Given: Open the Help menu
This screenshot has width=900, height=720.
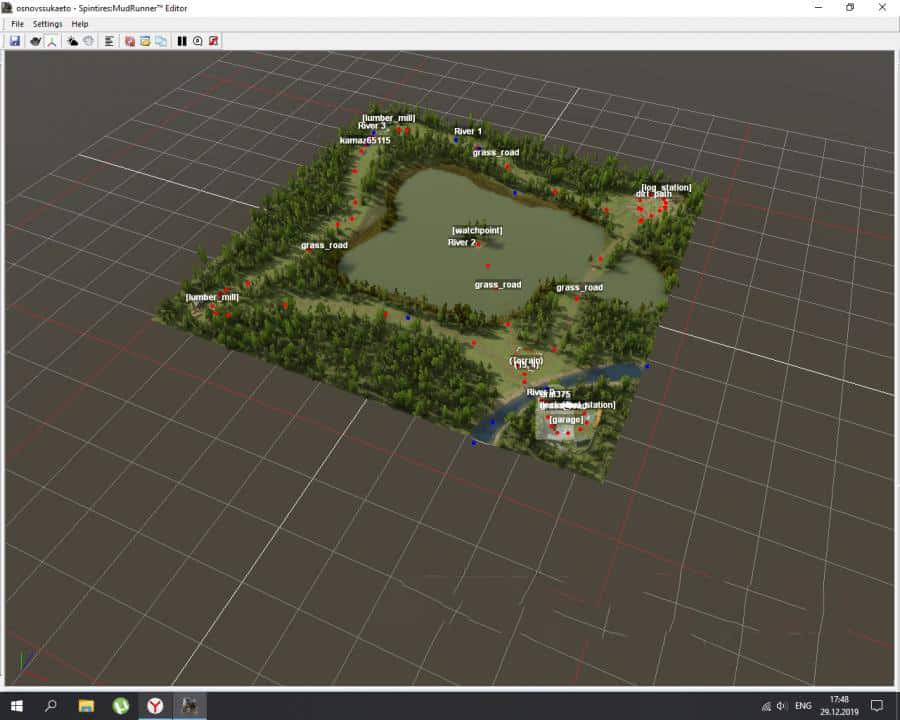Looking at the screenshot, I should [80, 24].
